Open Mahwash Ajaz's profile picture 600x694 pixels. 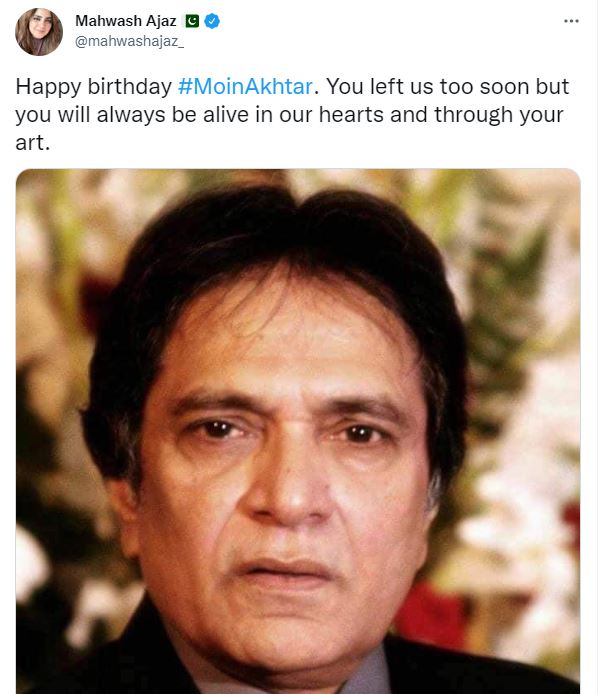(39, 31)
